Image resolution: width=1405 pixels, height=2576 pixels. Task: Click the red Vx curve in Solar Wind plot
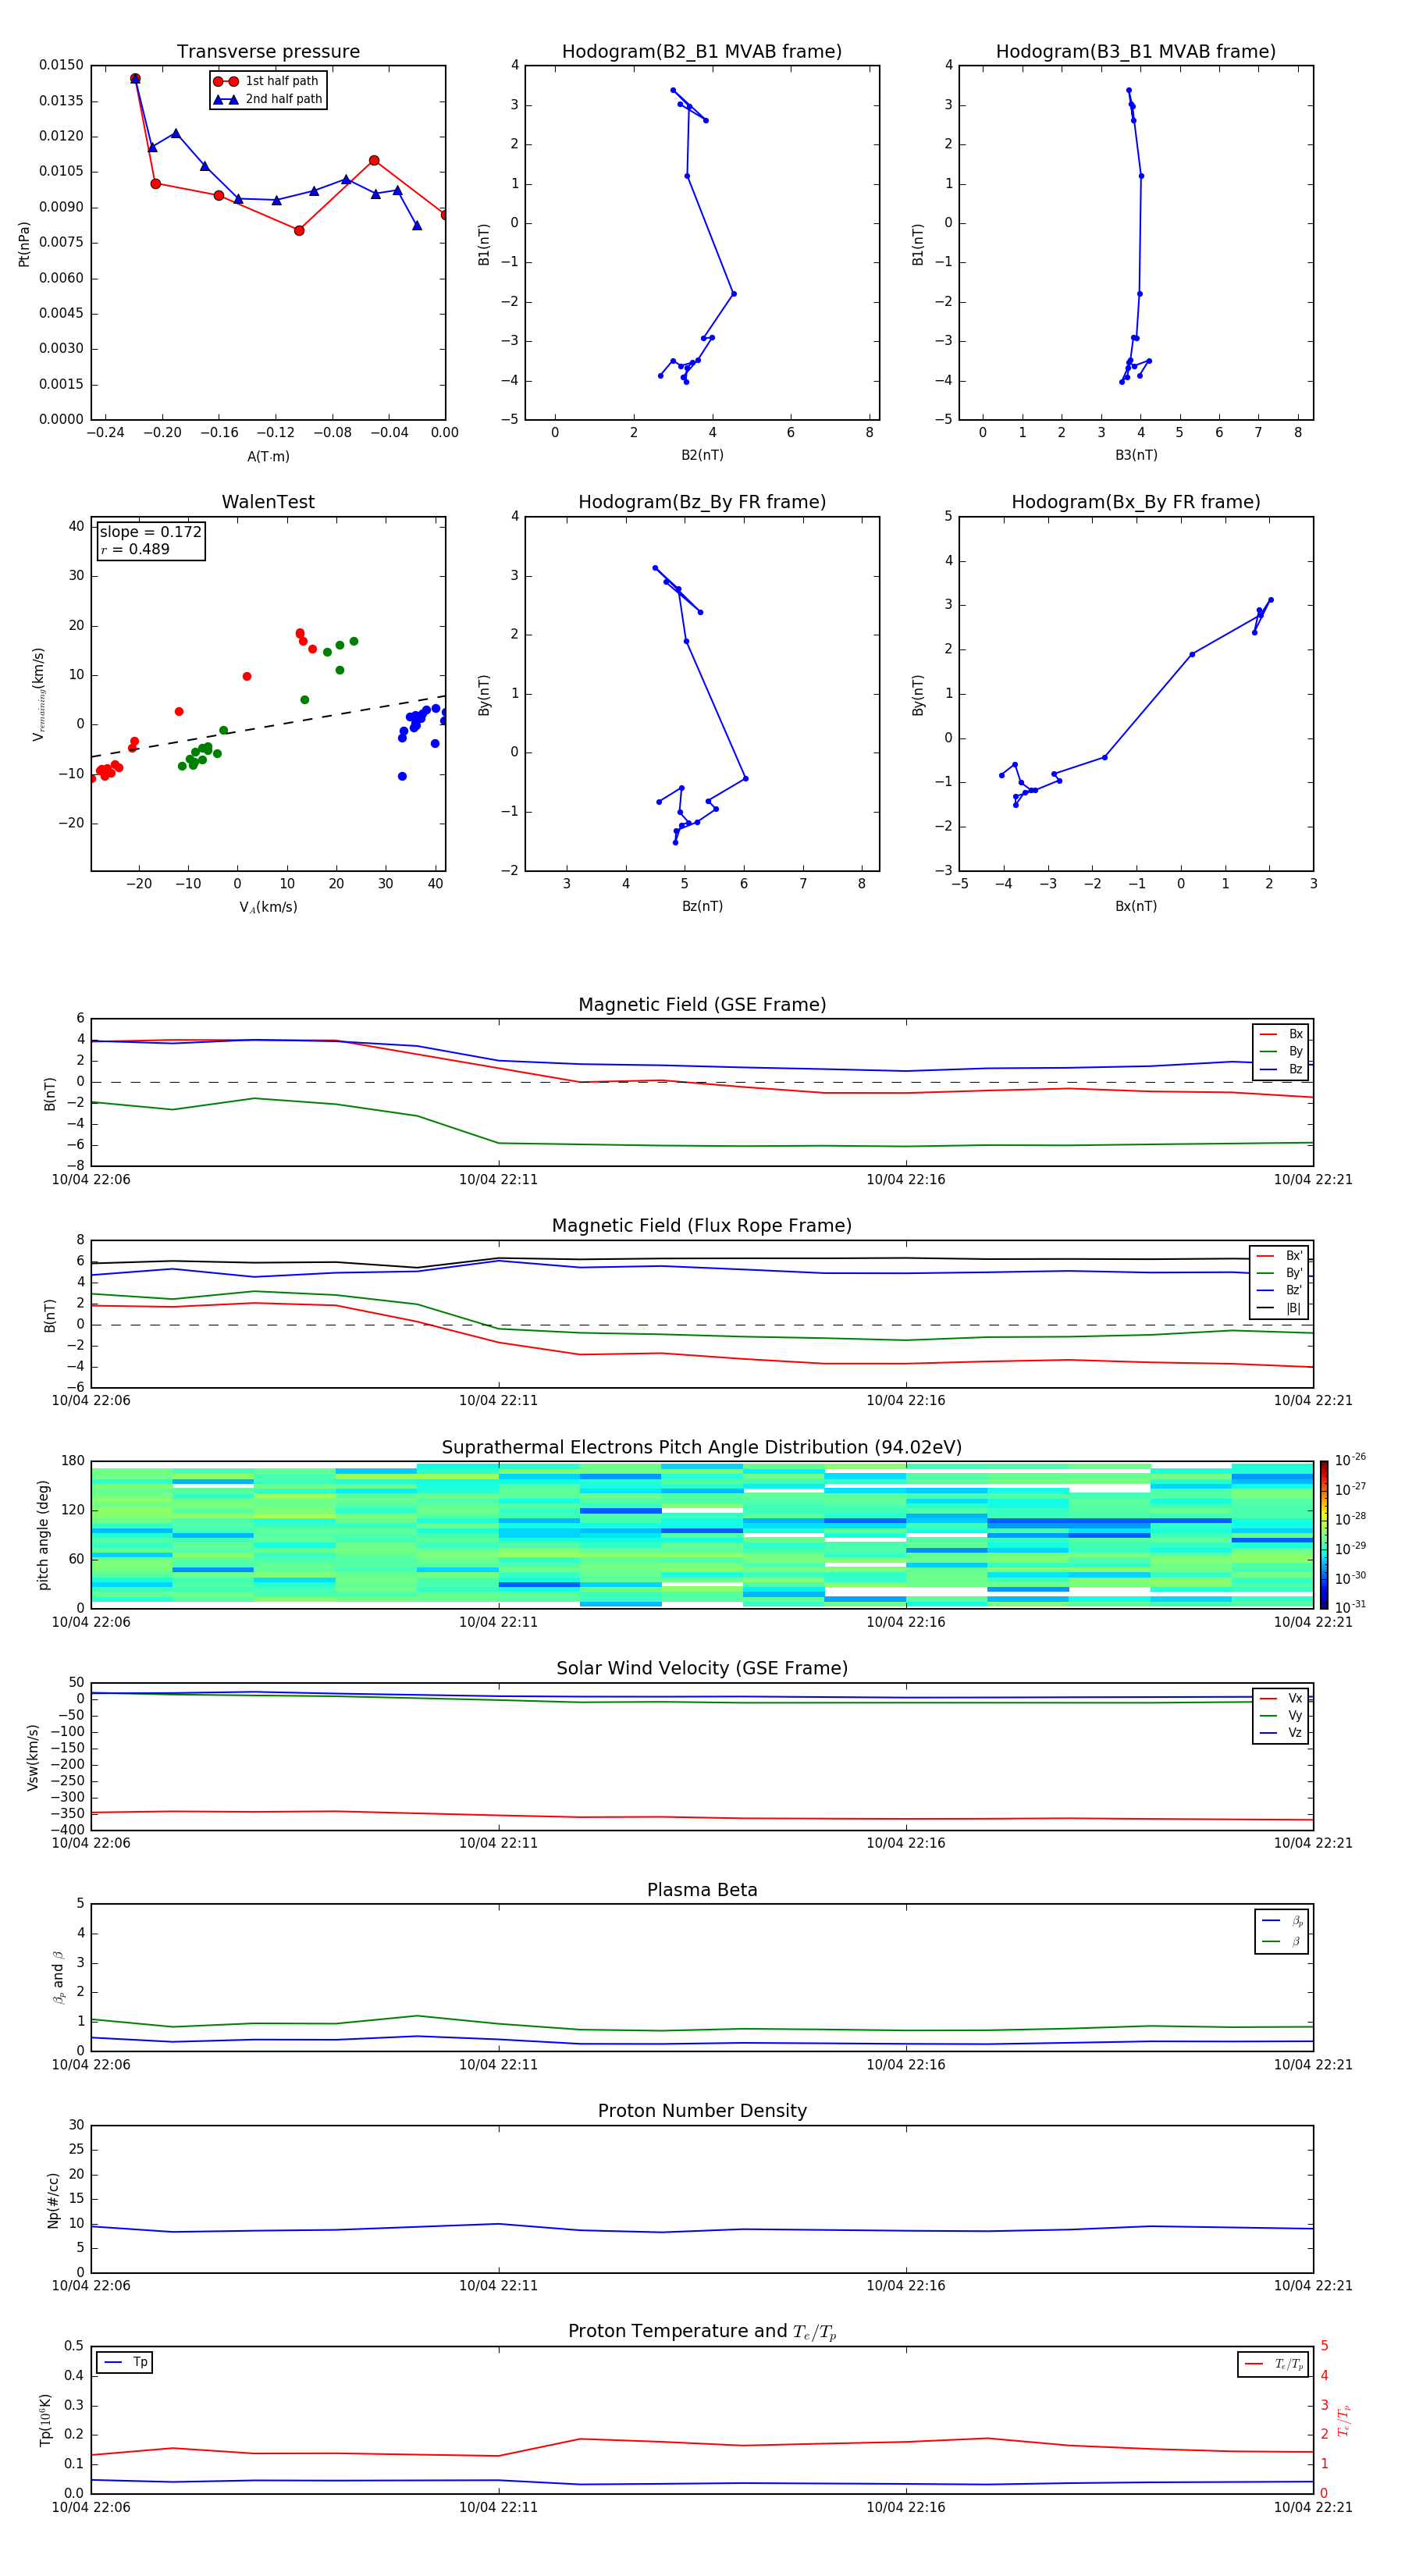pyautogui.click(x=702, y=1817)
